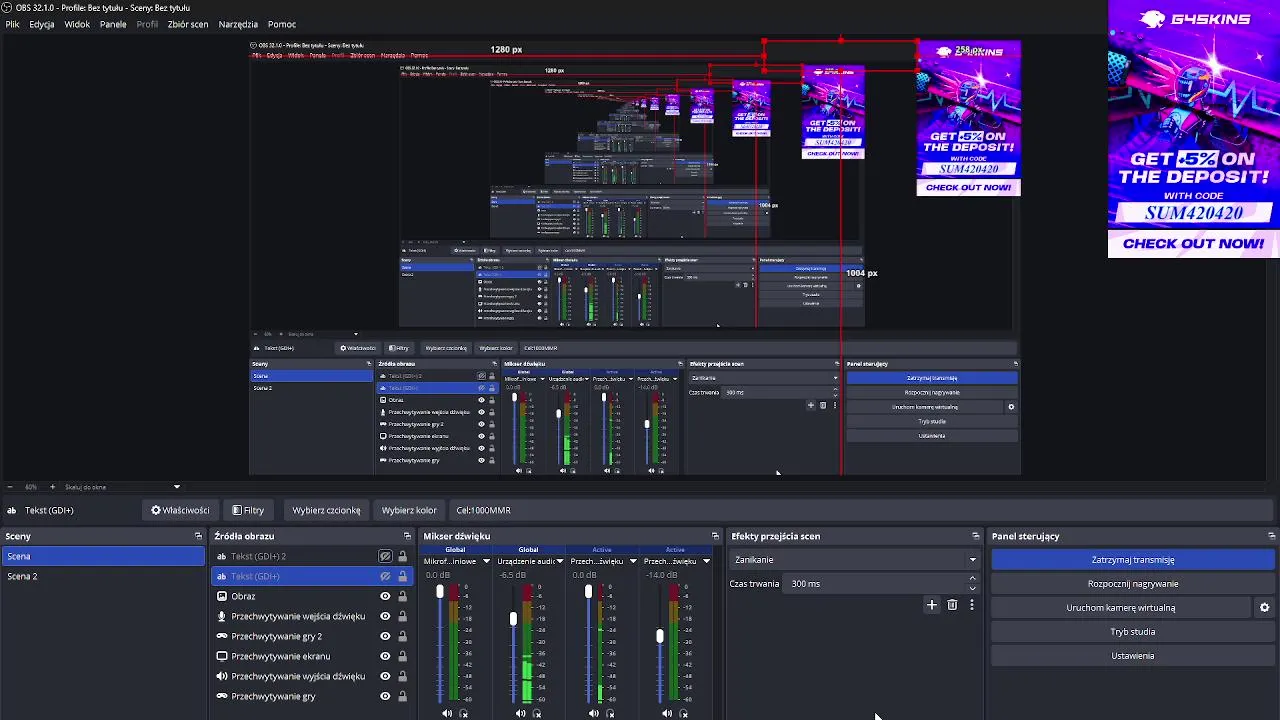Undock the Sceny panel

click(x=198, y=536)
